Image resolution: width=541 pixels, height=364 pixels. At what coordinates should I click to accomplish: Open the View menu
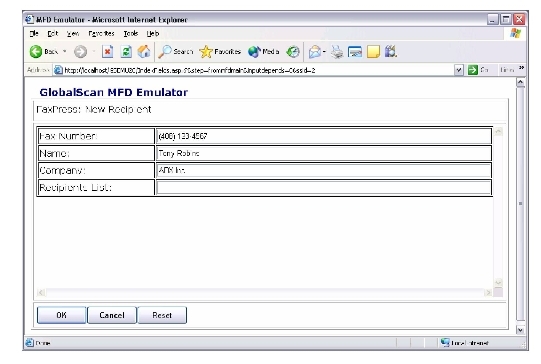(x=73, y=33)
